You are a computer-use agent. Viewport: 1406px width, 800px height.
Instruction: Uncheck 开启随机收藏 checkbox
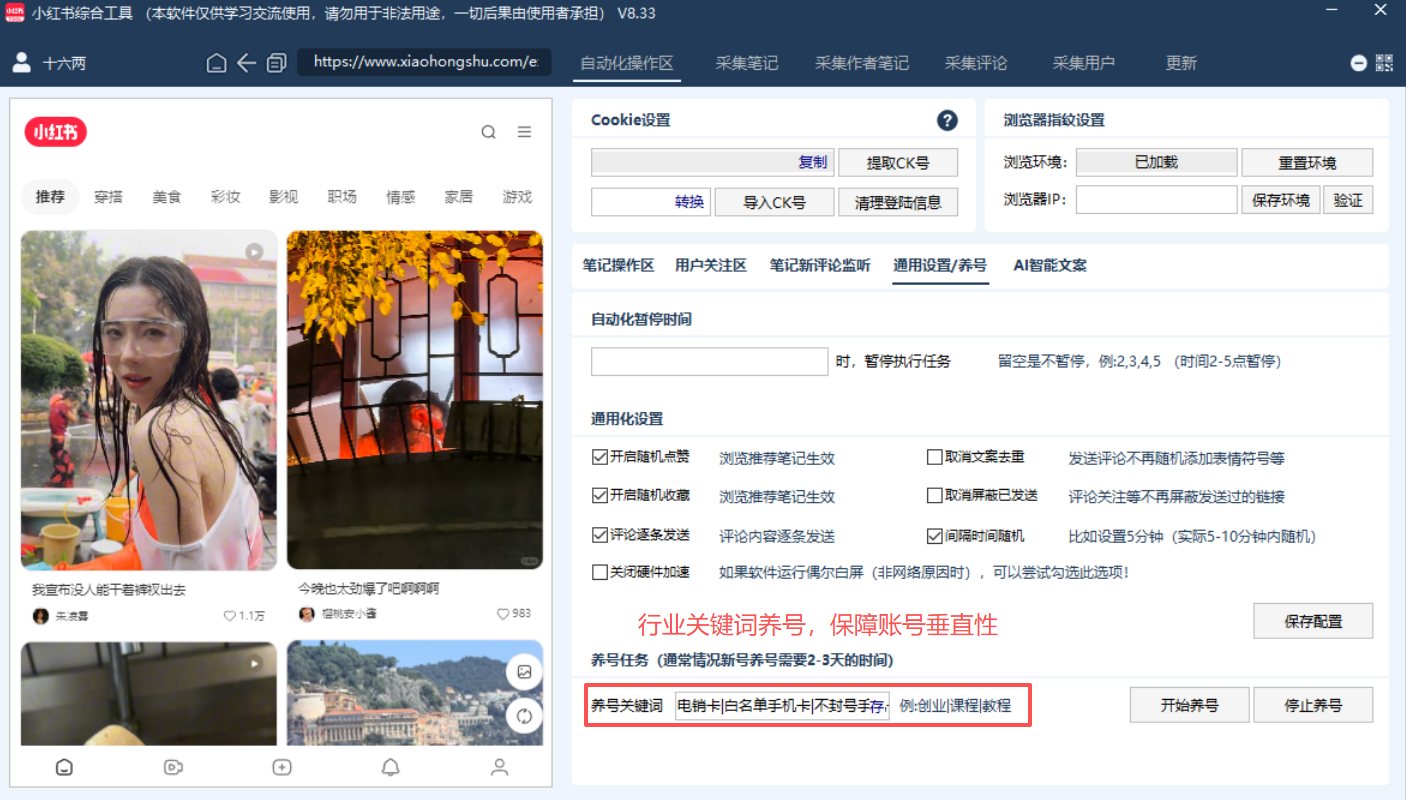tap(600, 495)
